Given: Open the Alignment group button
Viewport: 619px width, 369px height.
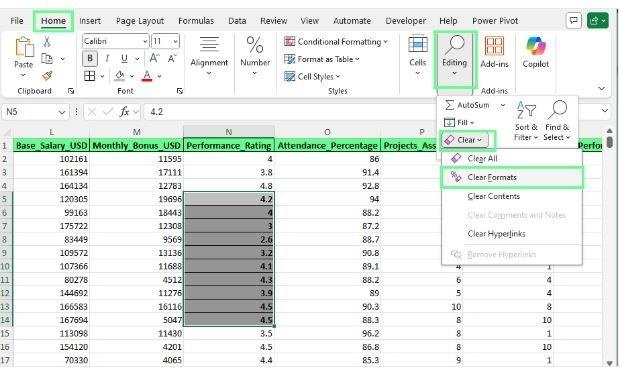Looking at the screenshot, I should click(x=209, y=56).
